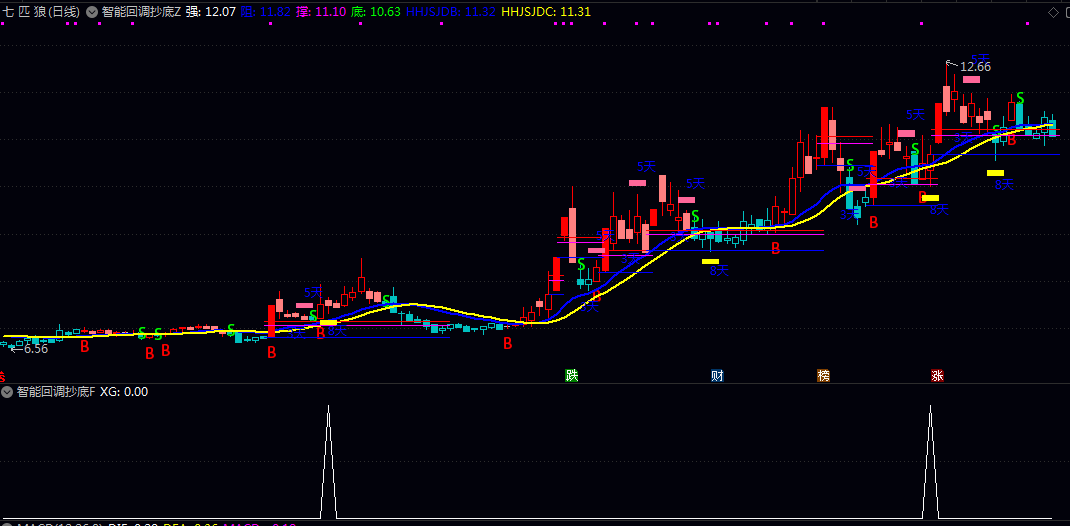Click the 七匹狼(日线) stock title
This screenshot has width=1070, height=526.
[x=41, y=12]
